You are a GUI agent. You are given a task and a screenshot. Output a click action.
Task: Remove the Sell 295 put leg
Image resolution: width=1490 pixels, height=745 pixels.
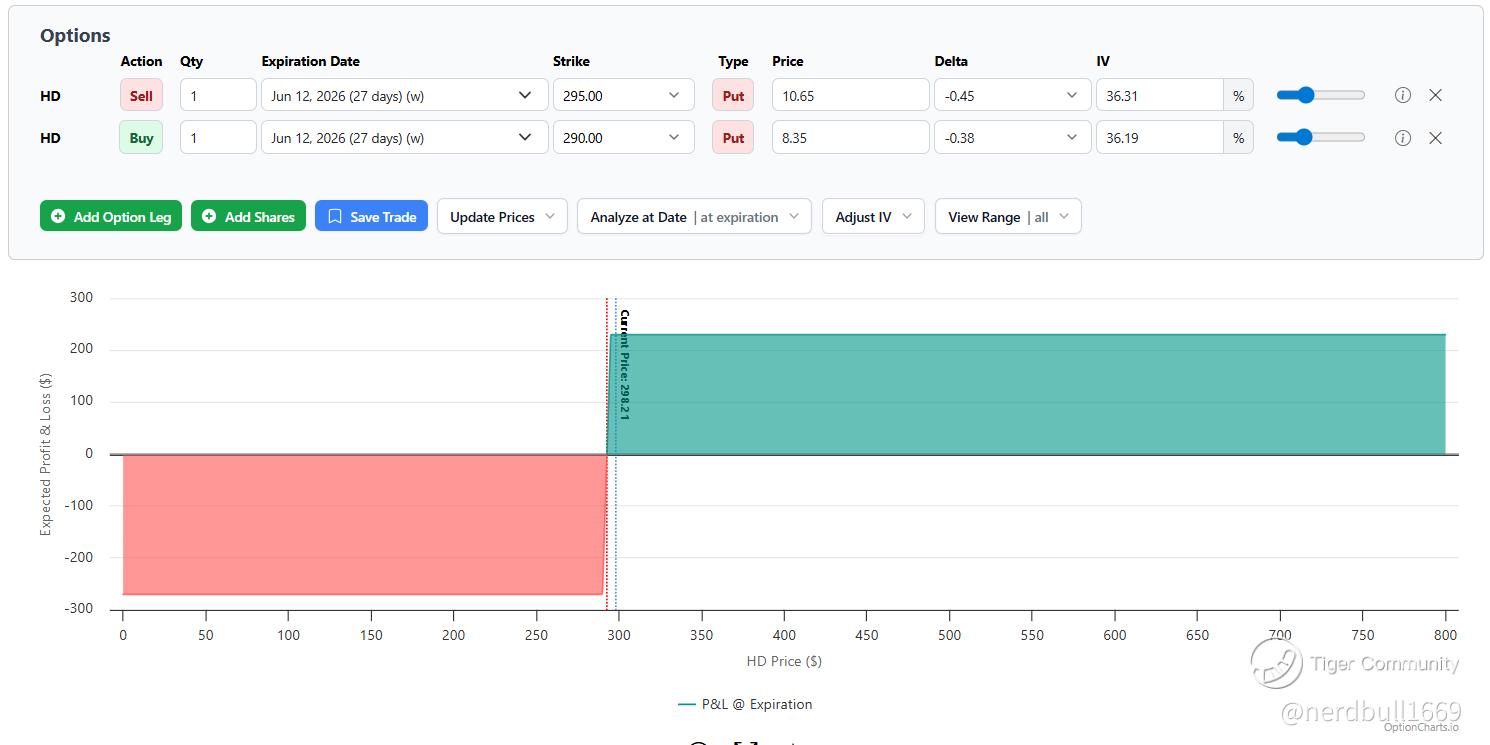point(1435,95)
